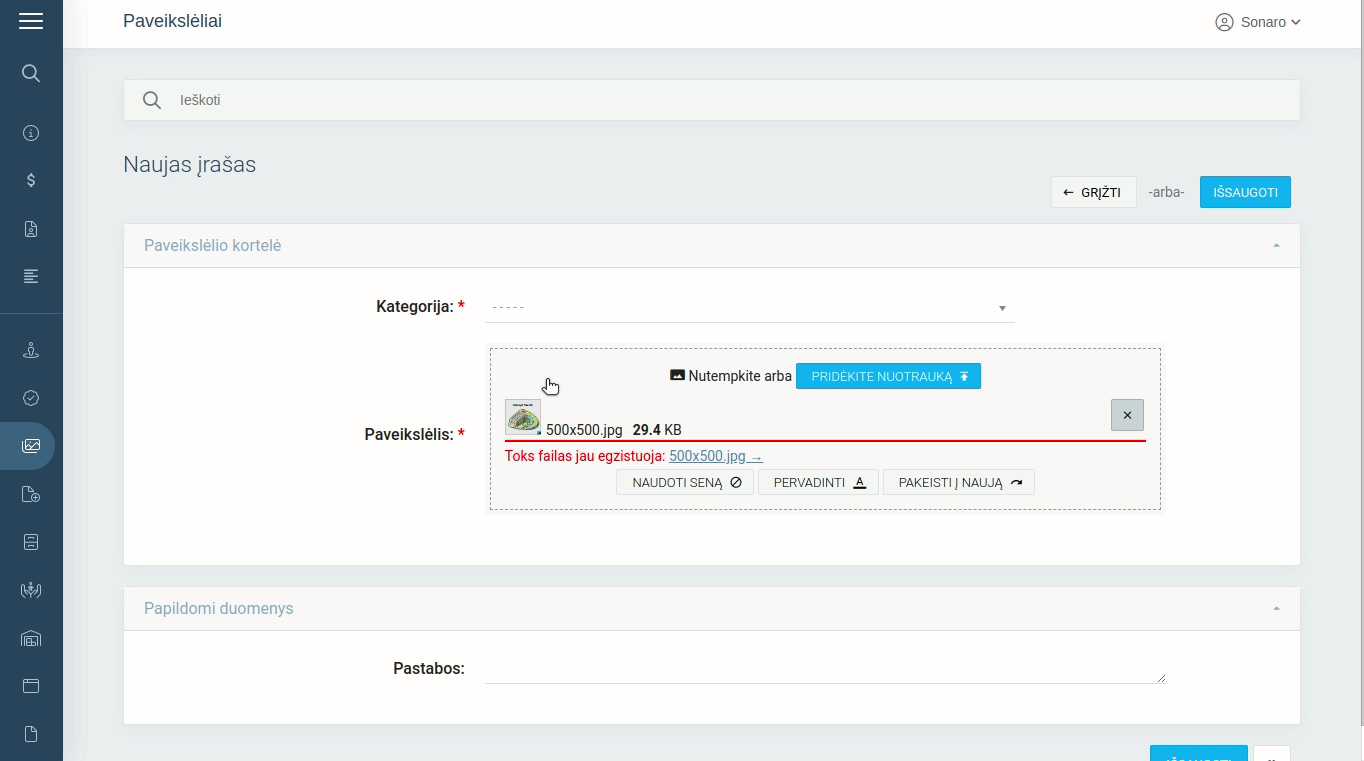1364x761 pixels.
Task: Click into the Pastabos notes field
Action: tap(824, 669)
